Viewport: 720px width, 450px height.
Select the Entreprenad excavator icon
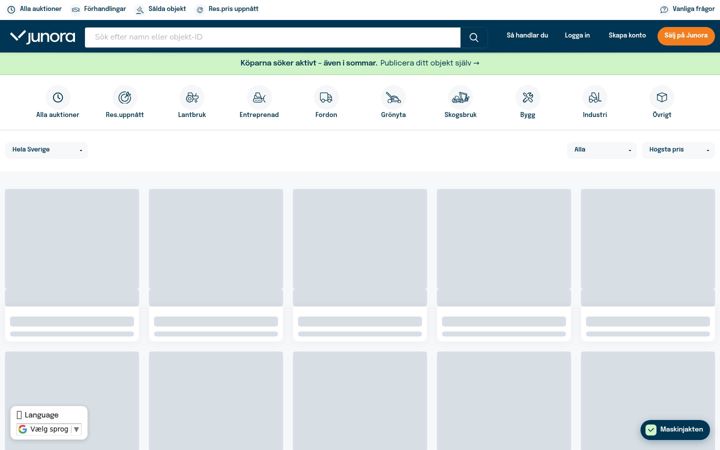pos(259,97)
